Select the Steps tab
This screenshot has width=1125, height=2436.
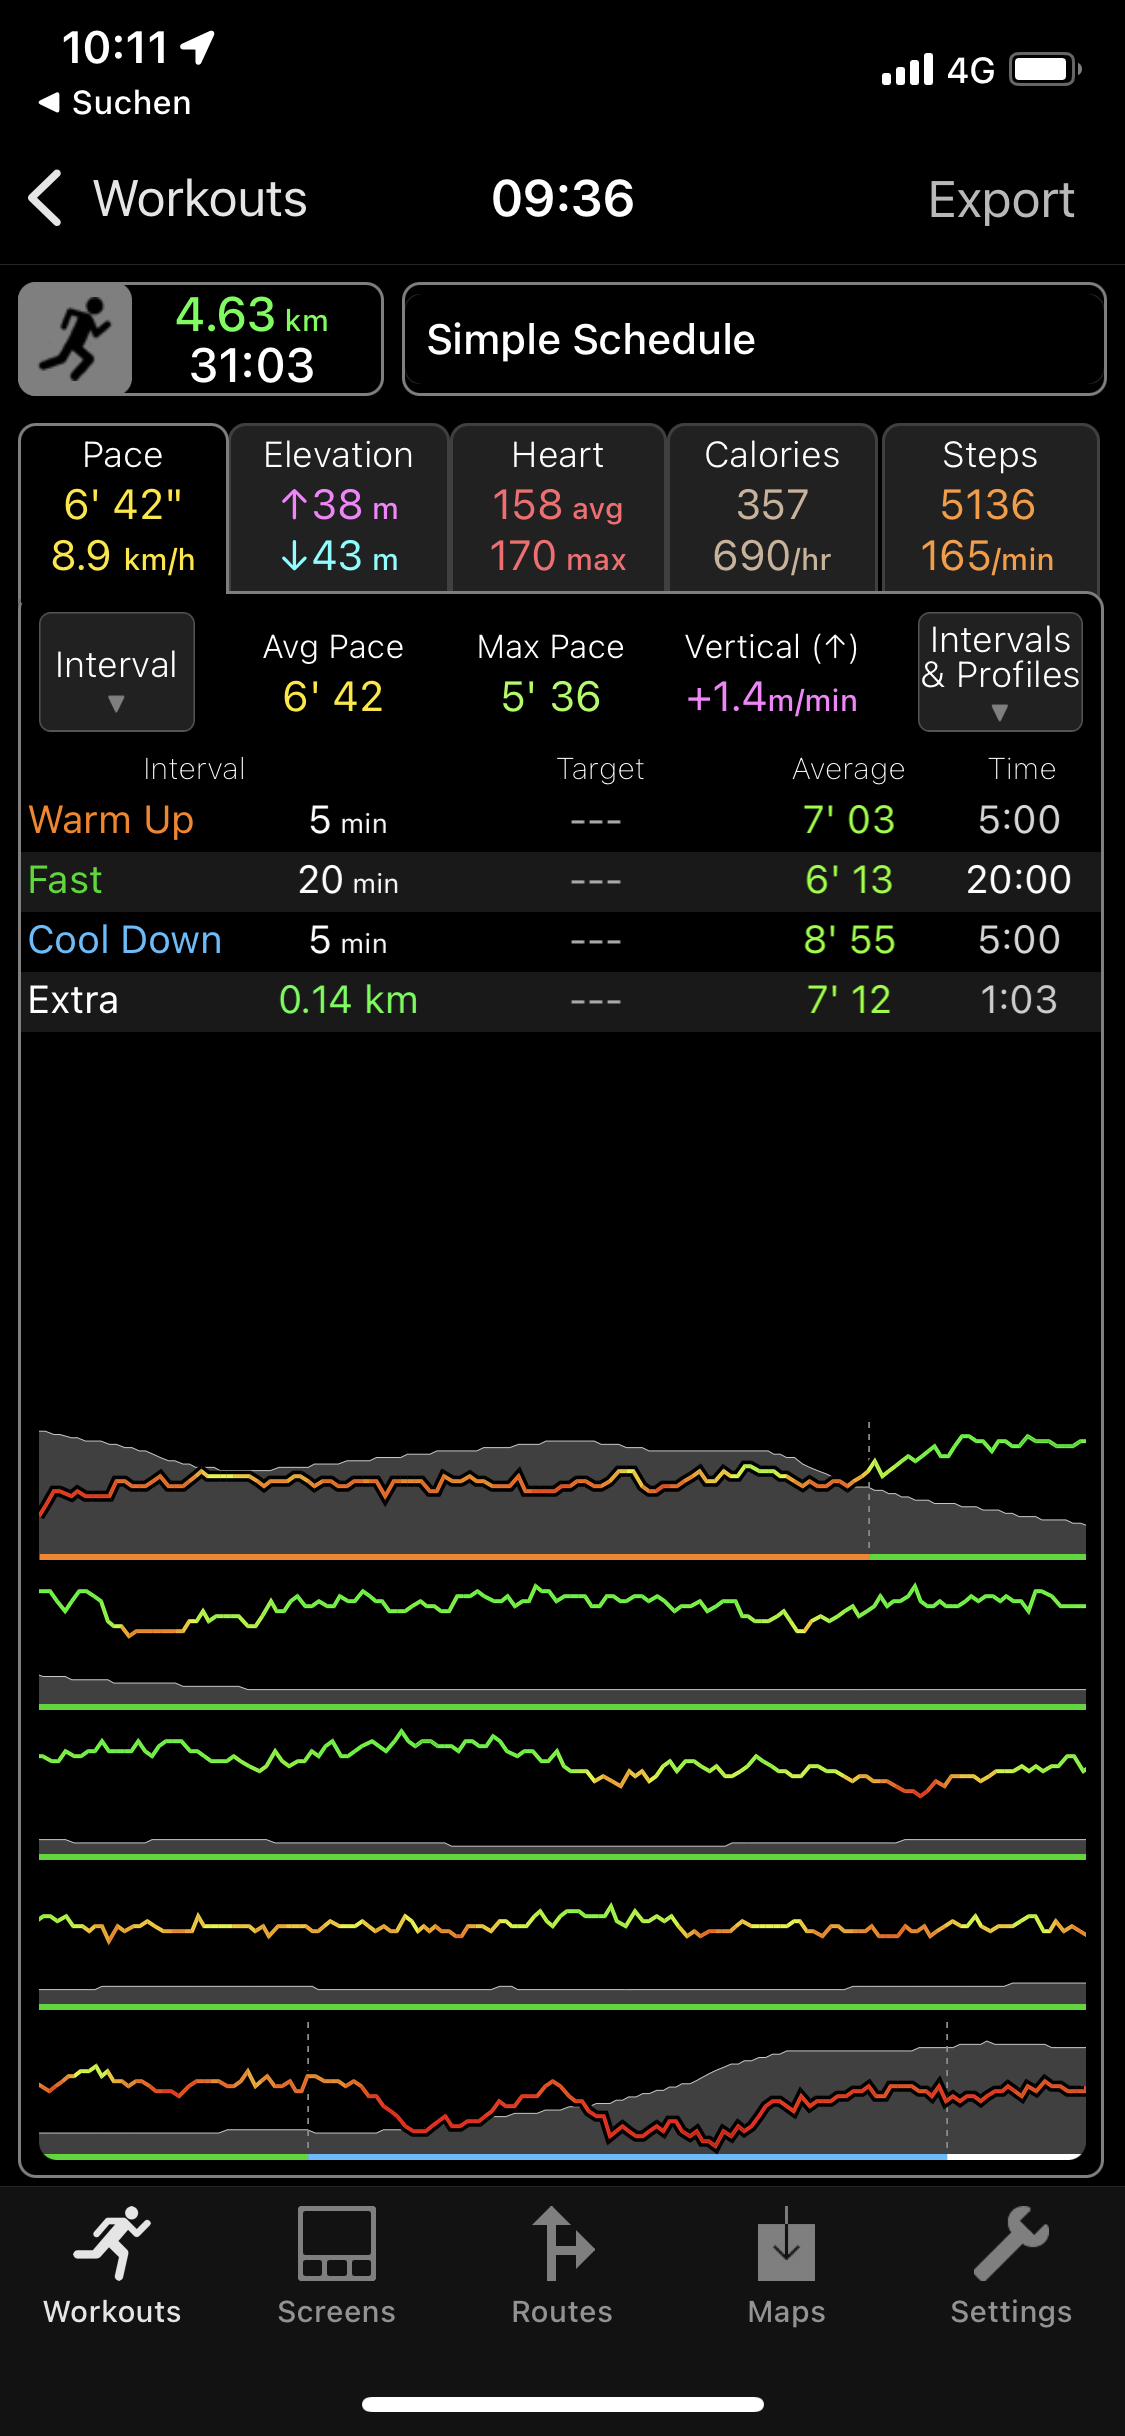click(x=990, y=508)
